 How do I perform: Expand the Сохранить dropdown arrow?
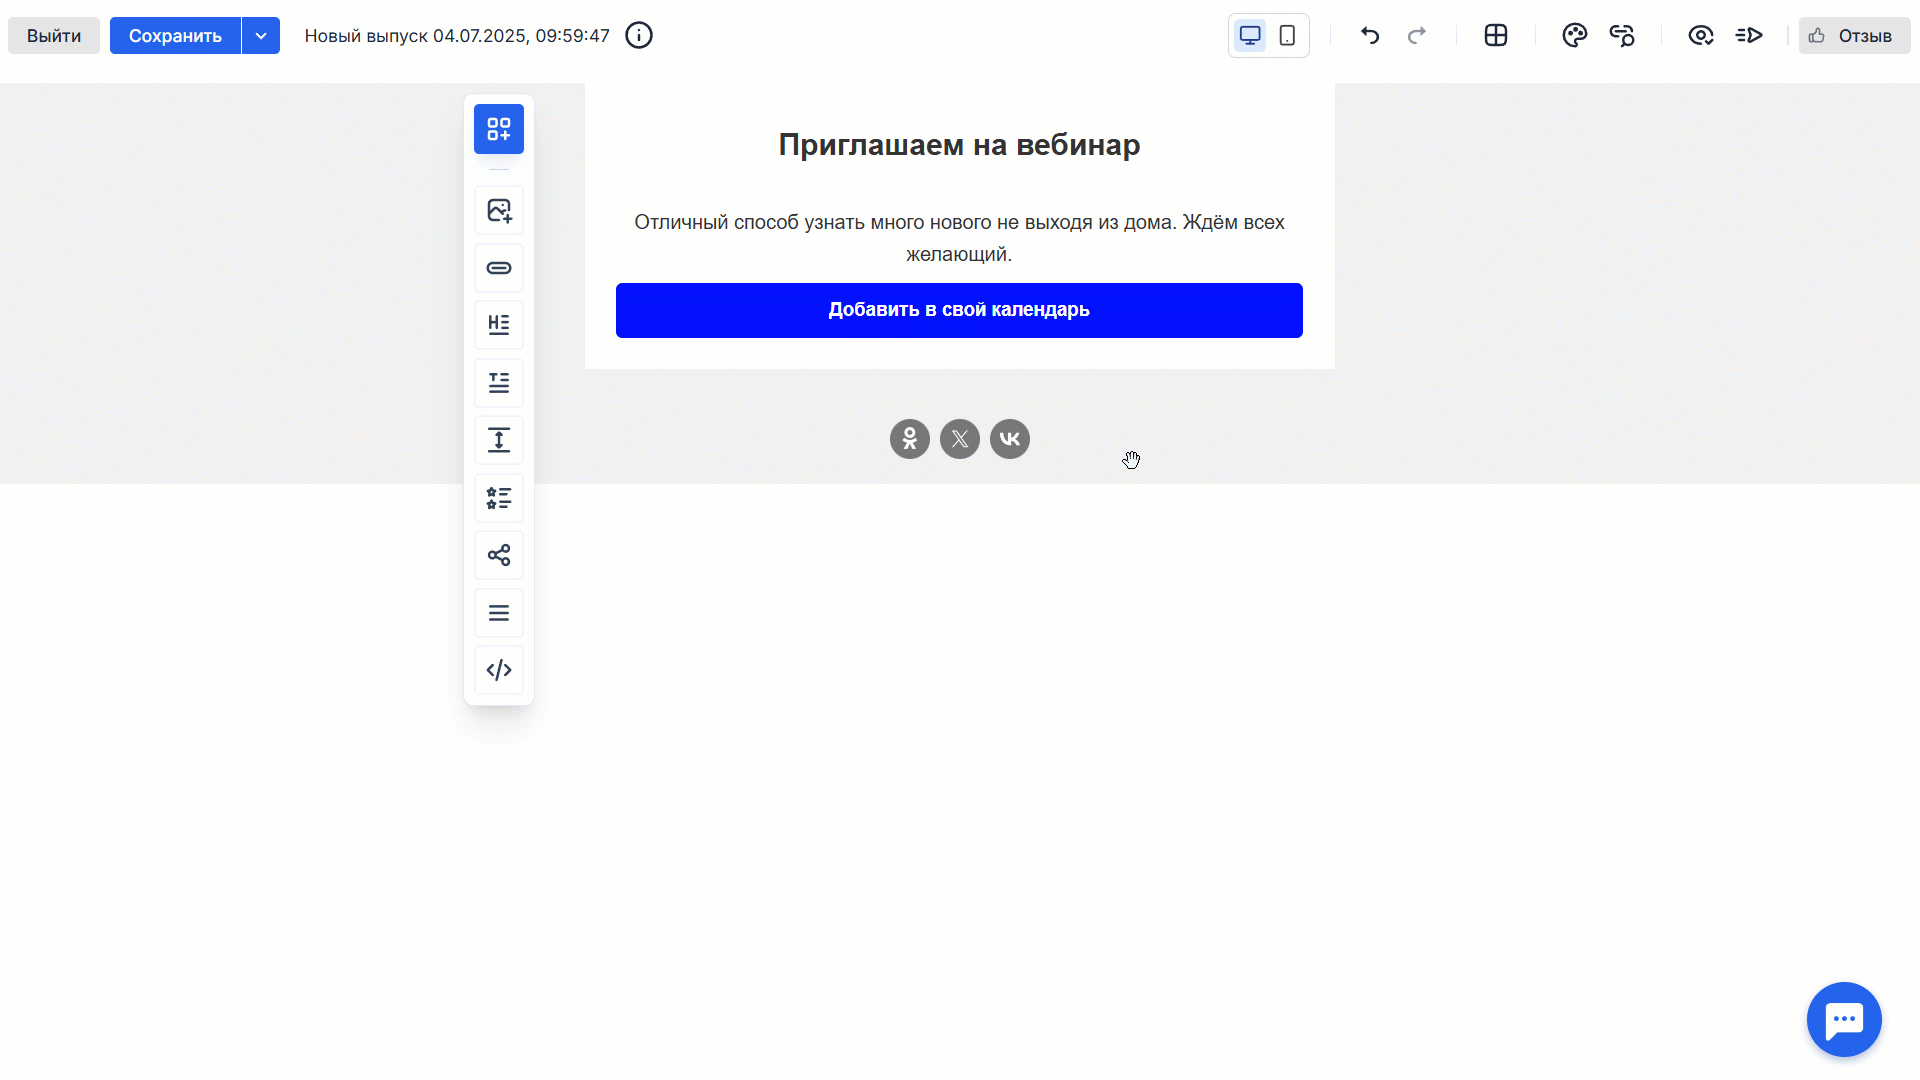coord(261,35)
